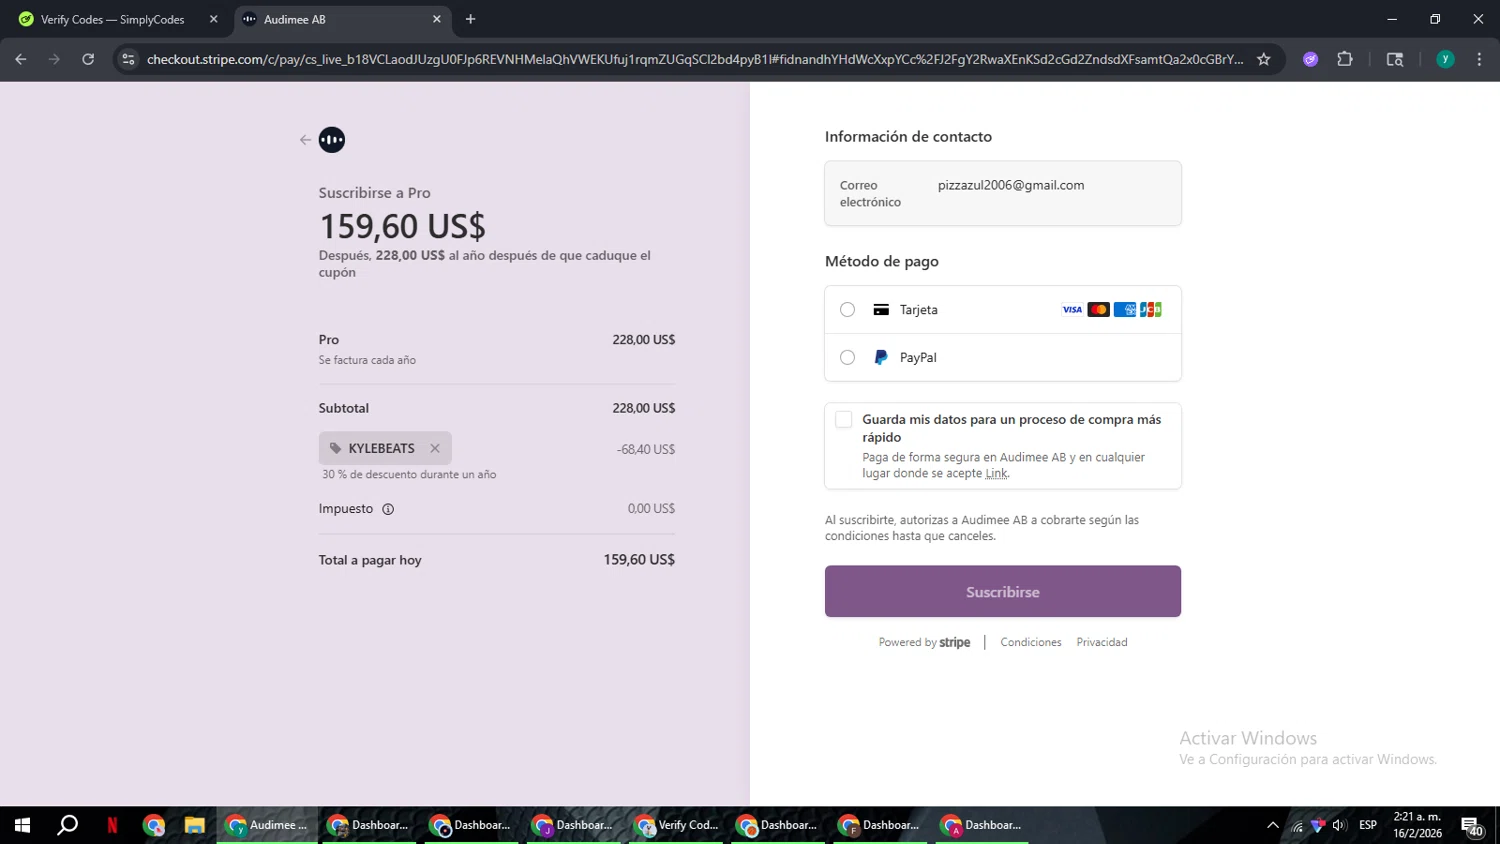Open File Explorer from taskbar
This screenshot has height=844, width=1500.
[x=194, y=825]
